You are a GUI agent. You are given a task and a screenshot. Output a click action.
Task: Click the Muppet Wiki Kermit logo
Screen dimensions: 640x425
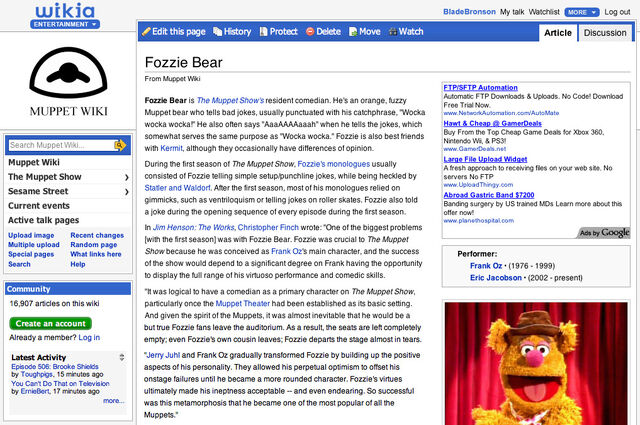click(69, 82)
